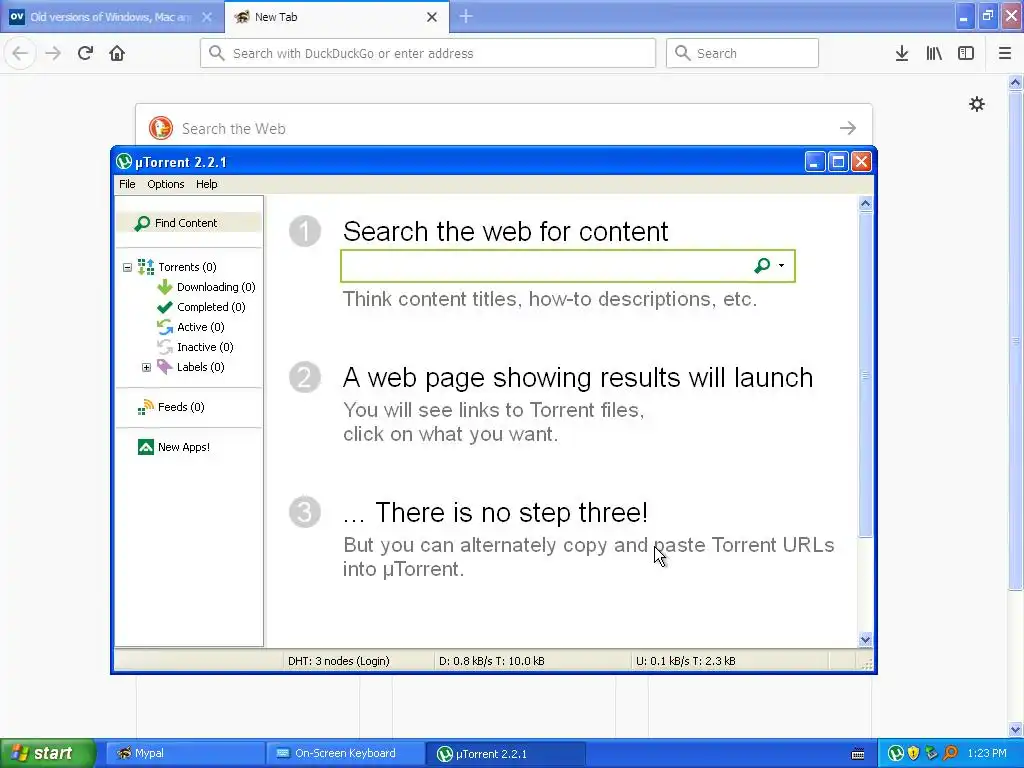Image resolution: width=1024 pixels, height=768 pixels.
Task: Open New Tab page settings gear
Action: point(976,104)
